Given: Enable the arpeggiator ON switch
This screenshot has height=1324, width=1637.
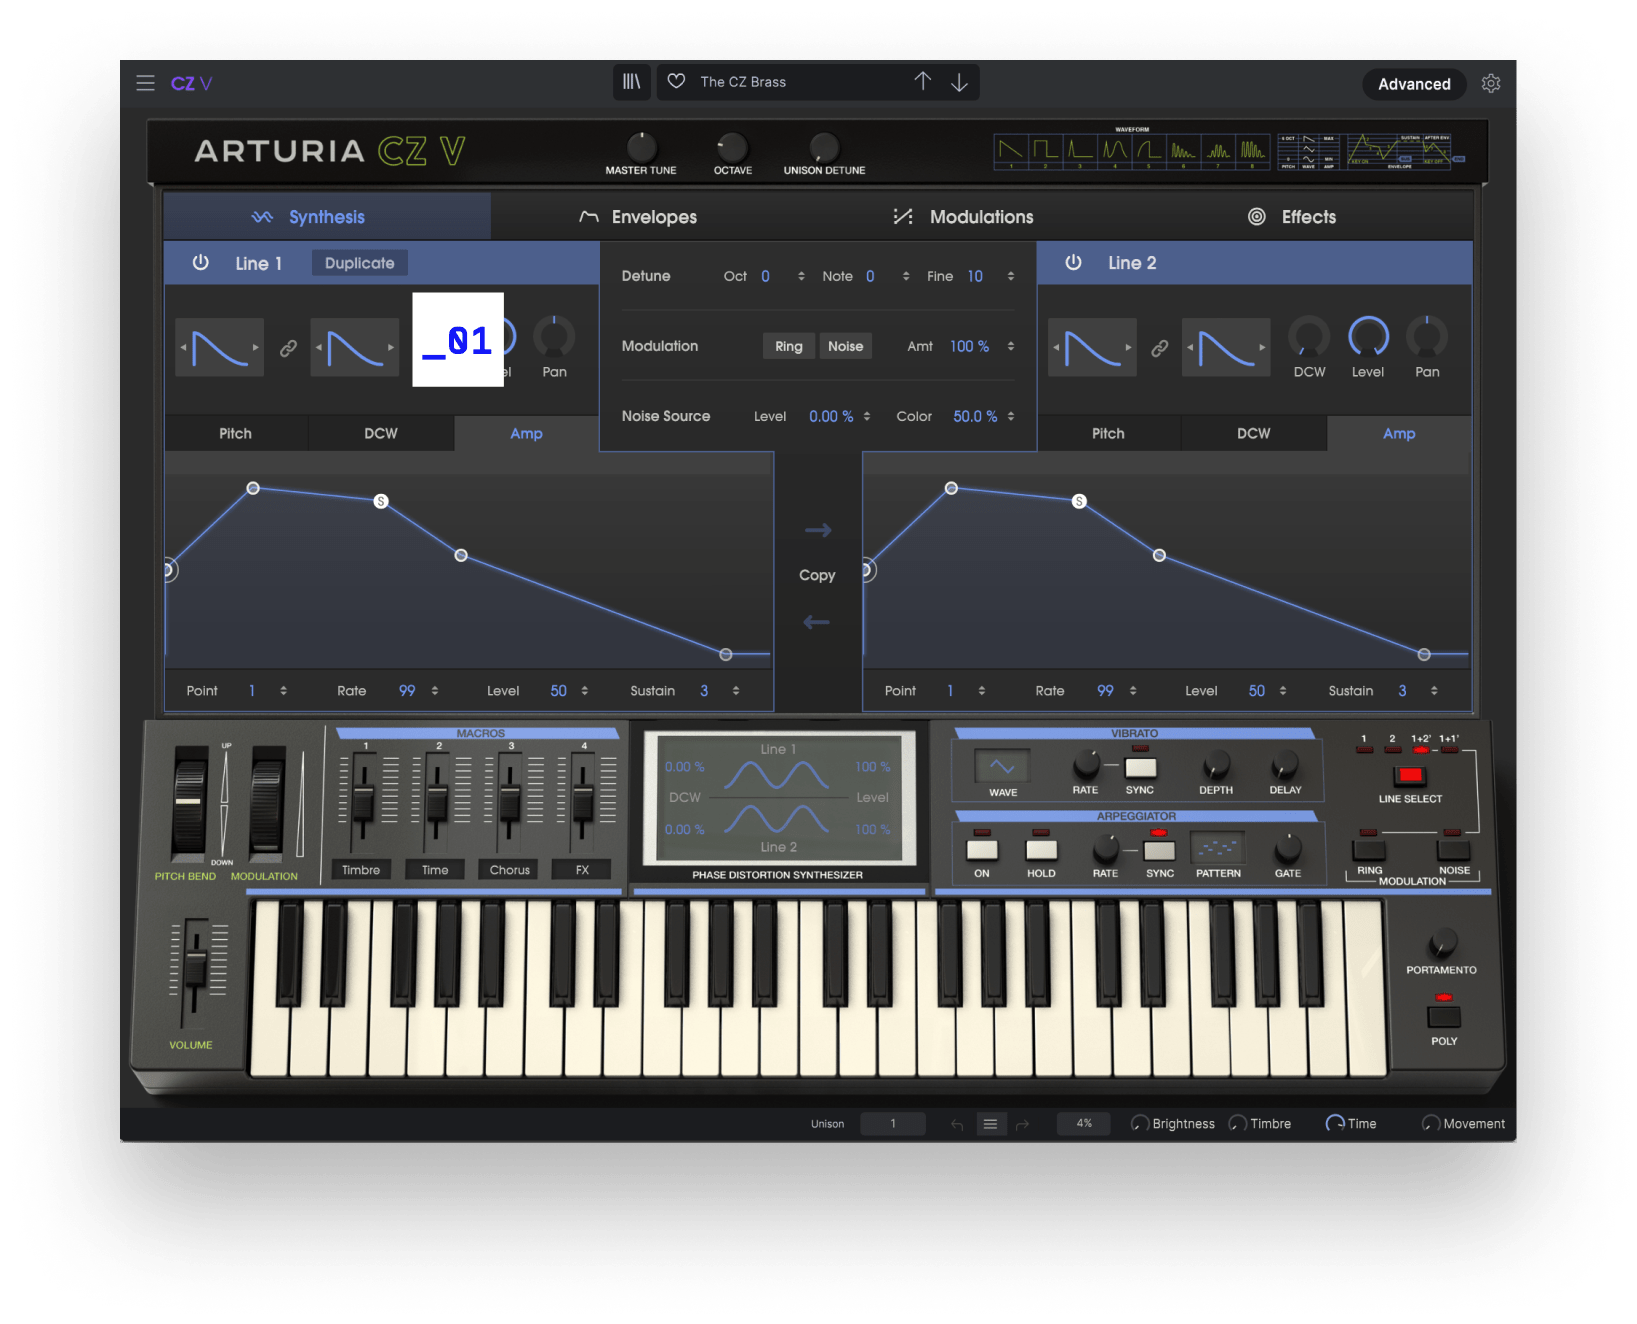Looking at the screenshot, I should (982, 850).
